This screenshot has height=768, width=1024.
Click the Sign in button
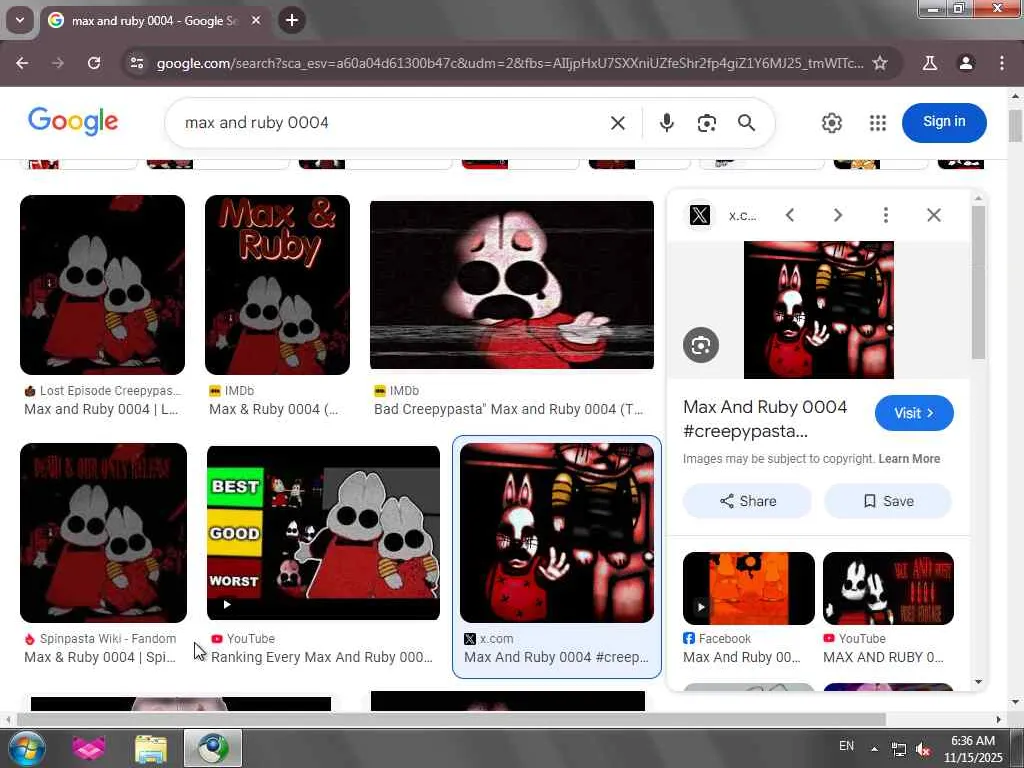click(944, 122)
